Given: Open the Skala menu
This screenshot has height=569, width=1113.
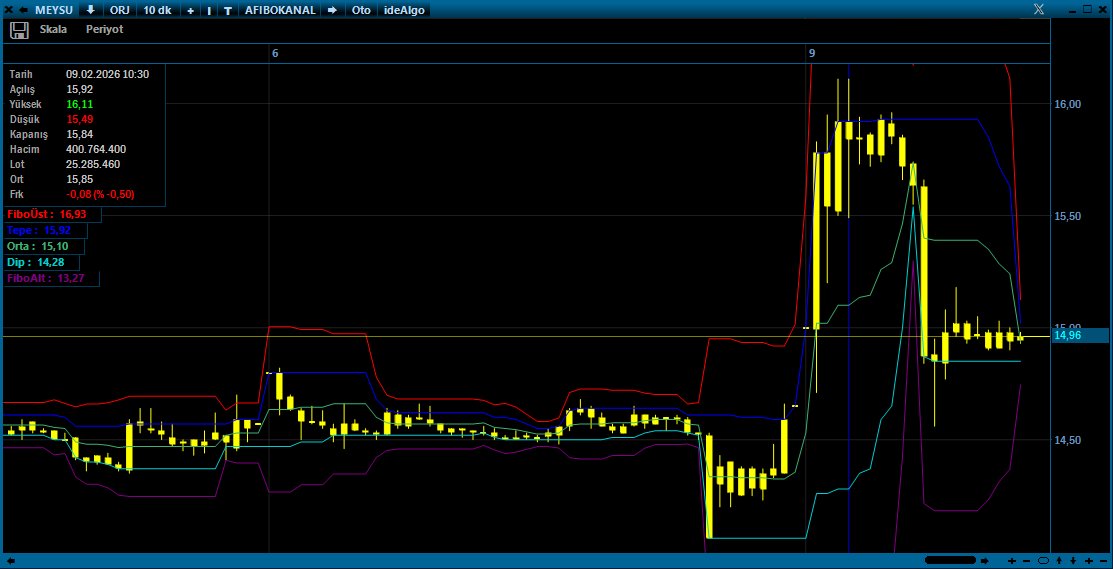Looking at the screenshot, I should tap(53, 30).
